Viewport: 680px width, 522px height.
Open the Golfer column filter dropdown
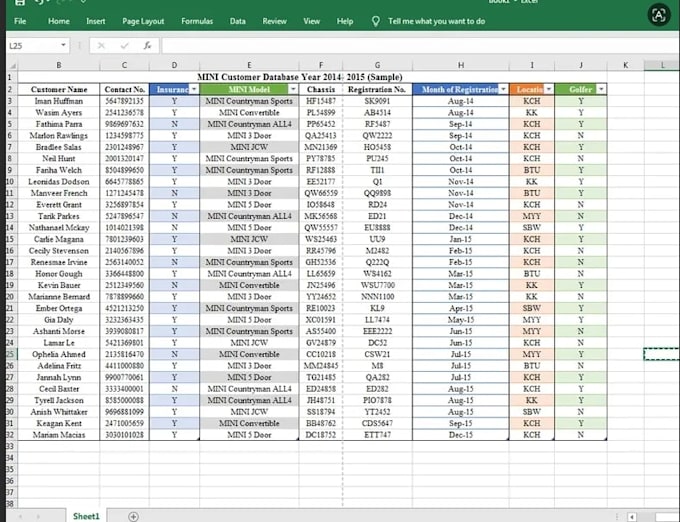pyautogui.click(x=601, y=89)
